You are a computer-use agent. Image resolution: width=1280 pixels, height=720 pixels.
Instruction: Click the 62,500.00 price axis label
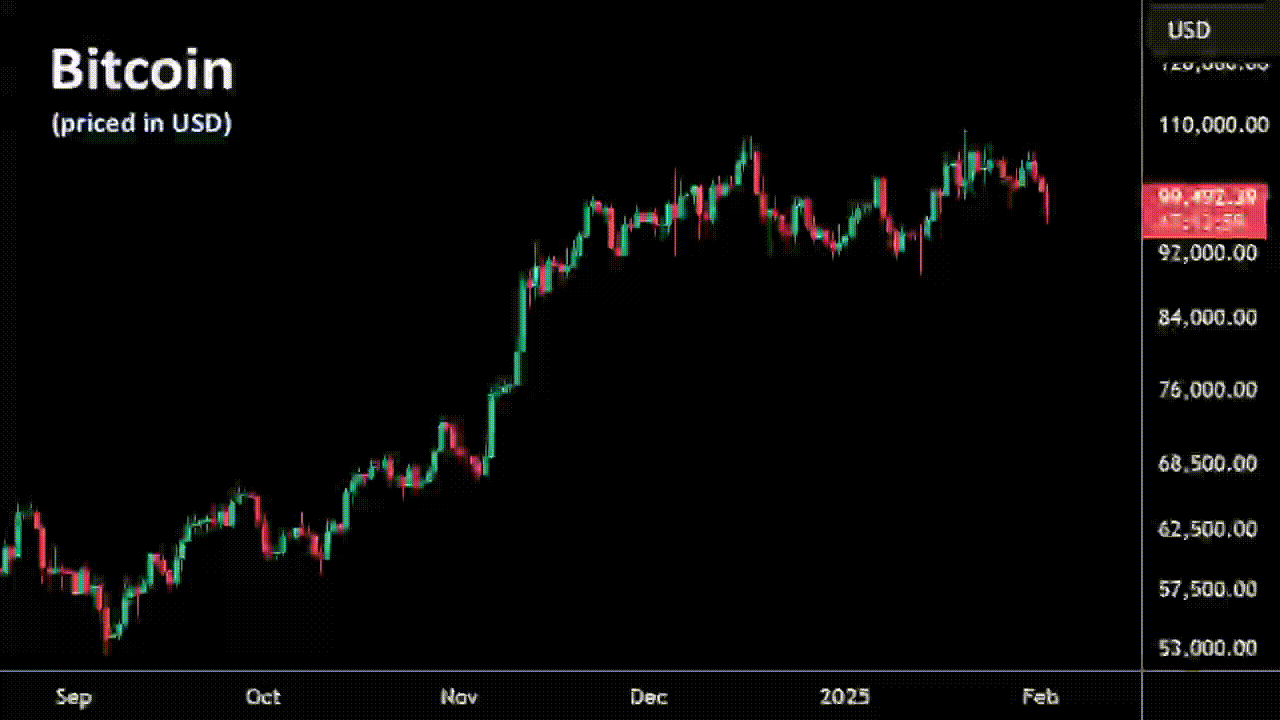tap(1207, 529)
